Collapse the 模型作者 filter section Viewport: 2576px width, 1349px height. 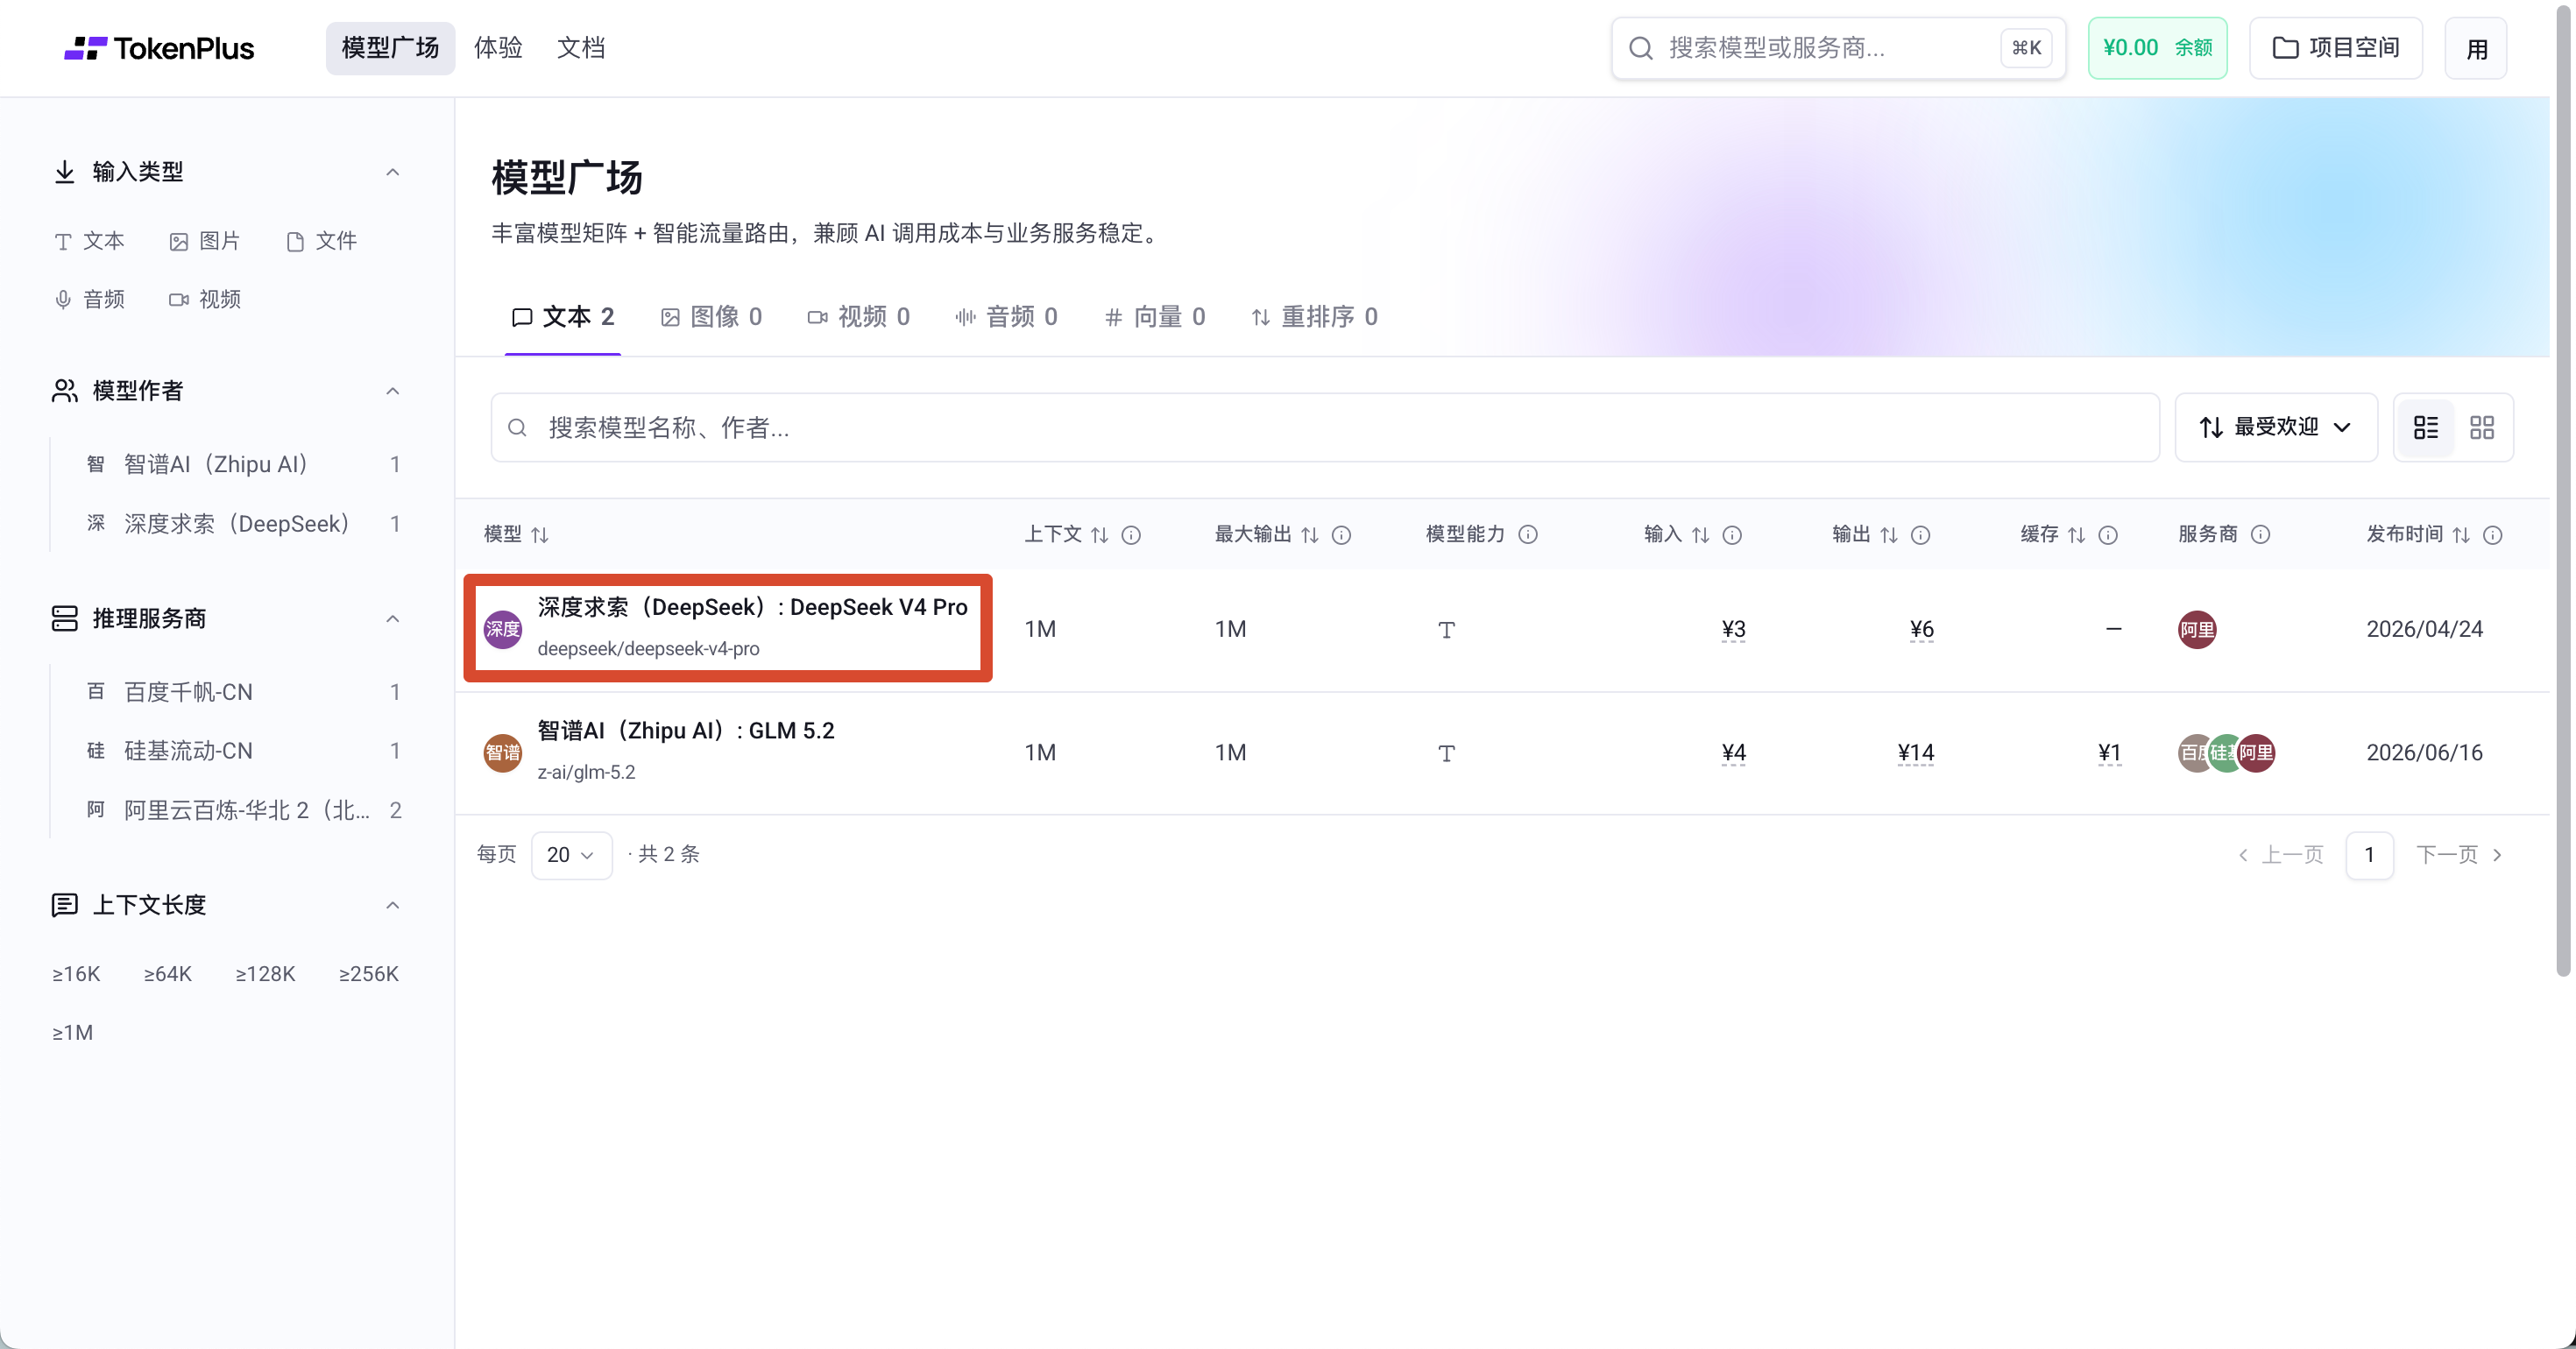[x=393, y=391]
